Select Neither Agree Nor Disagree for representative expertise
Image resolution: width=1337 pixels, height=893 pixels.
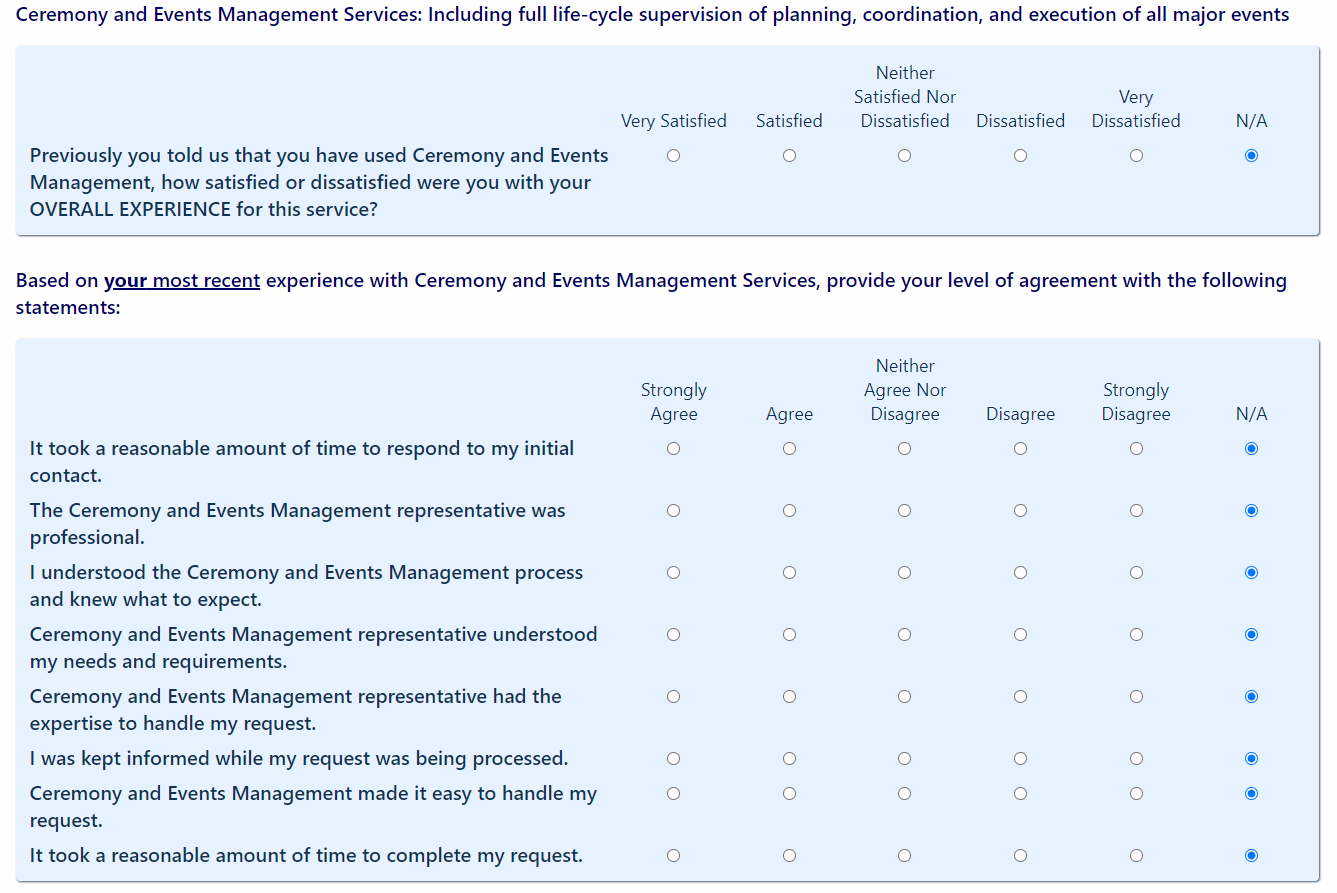[x=904, y=697]
